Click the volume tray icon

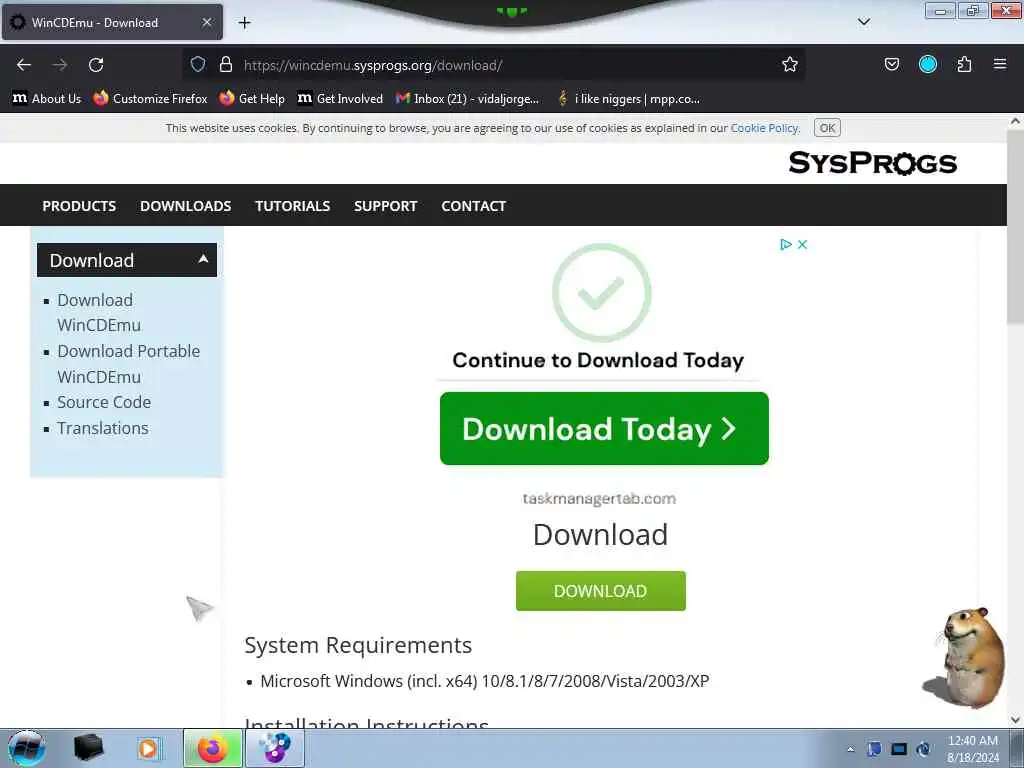923,749
